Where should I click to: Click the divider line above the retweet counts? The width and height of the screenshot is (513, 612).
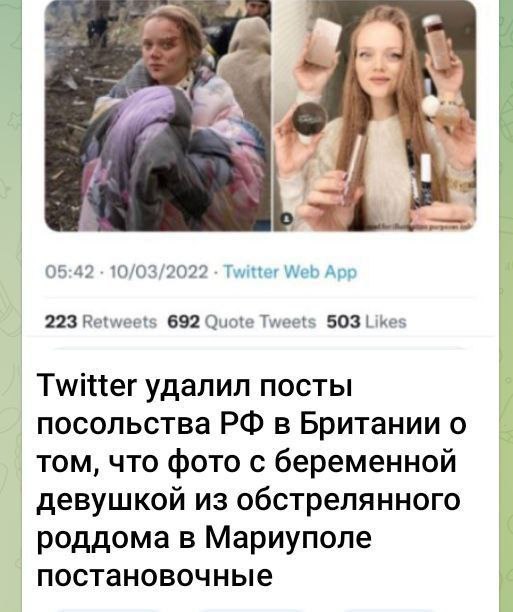tap(261, 298)
